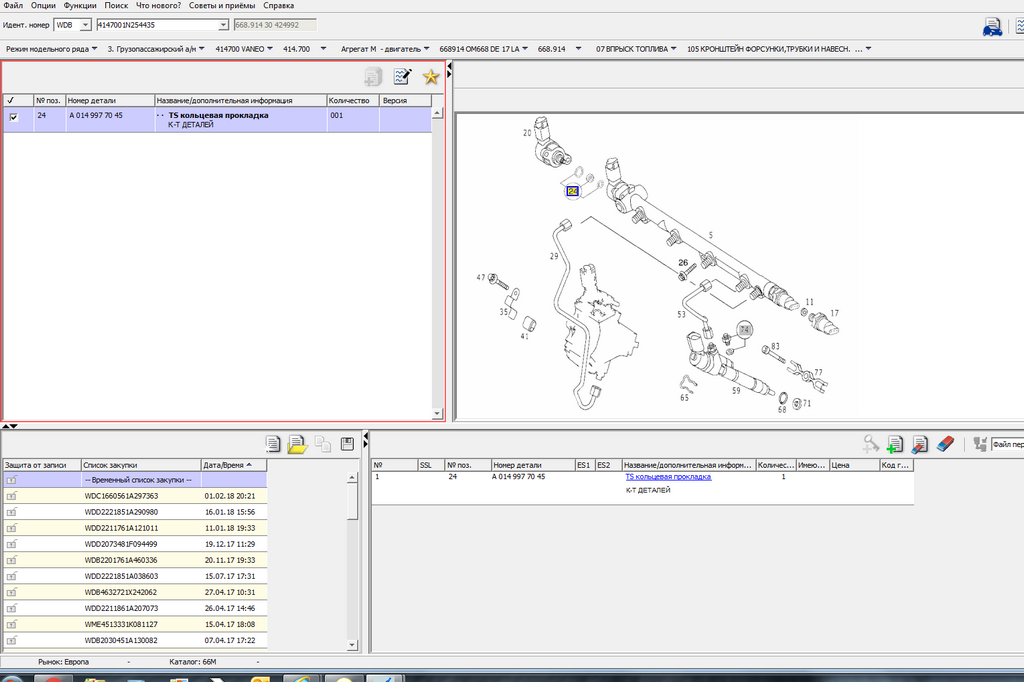1024x682 pixels.
Task: Uncheck the checkbox for position 24
Action: click(x=13, y=117)
